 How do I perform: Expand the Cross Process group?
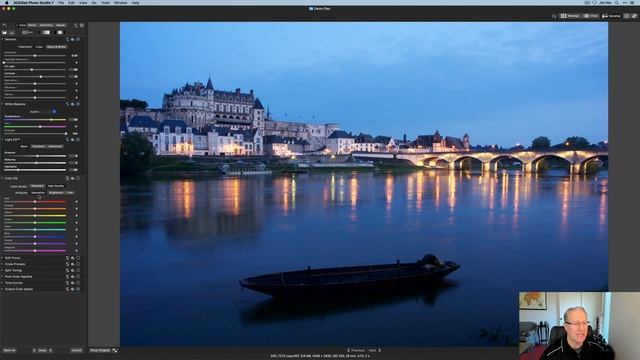tap(2, 264)
